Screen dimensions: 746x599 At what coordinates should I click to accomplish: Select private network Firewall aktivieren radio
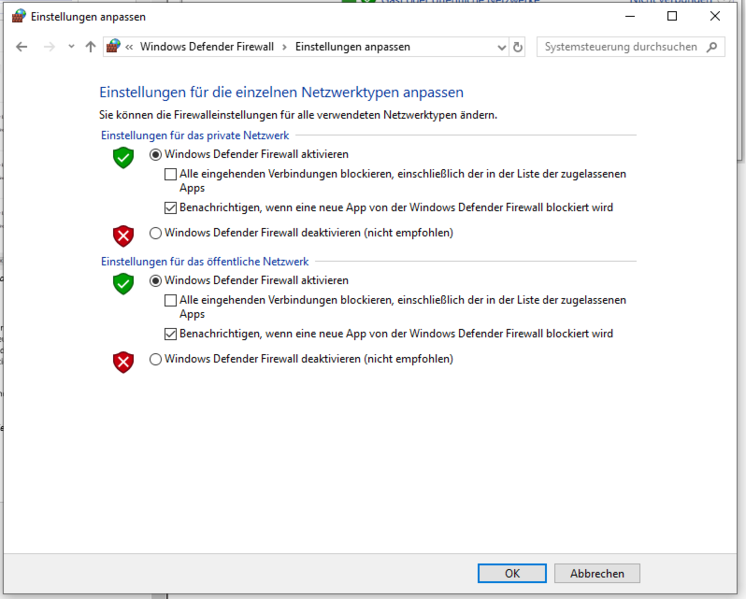[156, 155]
